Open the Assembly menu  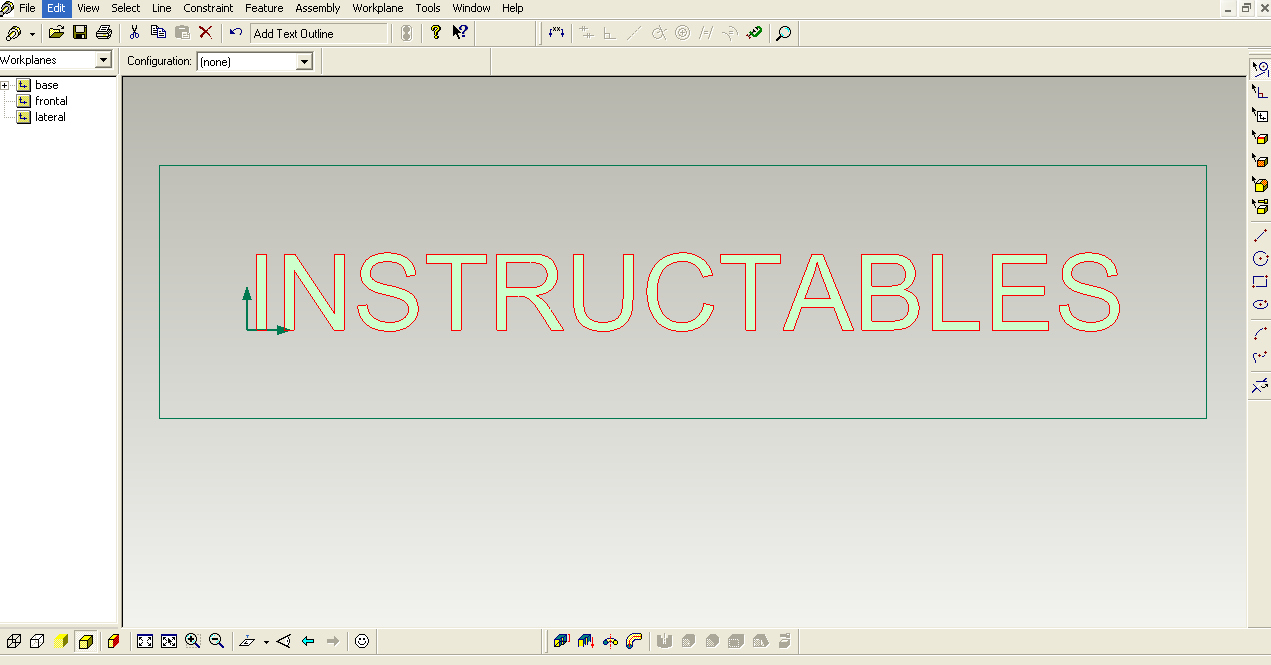318,8
